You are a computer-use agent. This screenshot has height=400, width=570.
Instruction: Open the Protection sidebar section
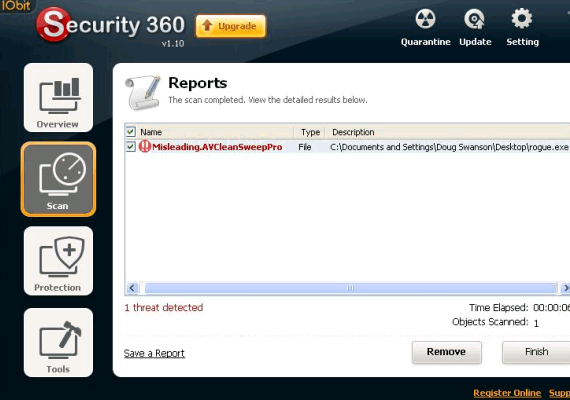click(58, 261)
